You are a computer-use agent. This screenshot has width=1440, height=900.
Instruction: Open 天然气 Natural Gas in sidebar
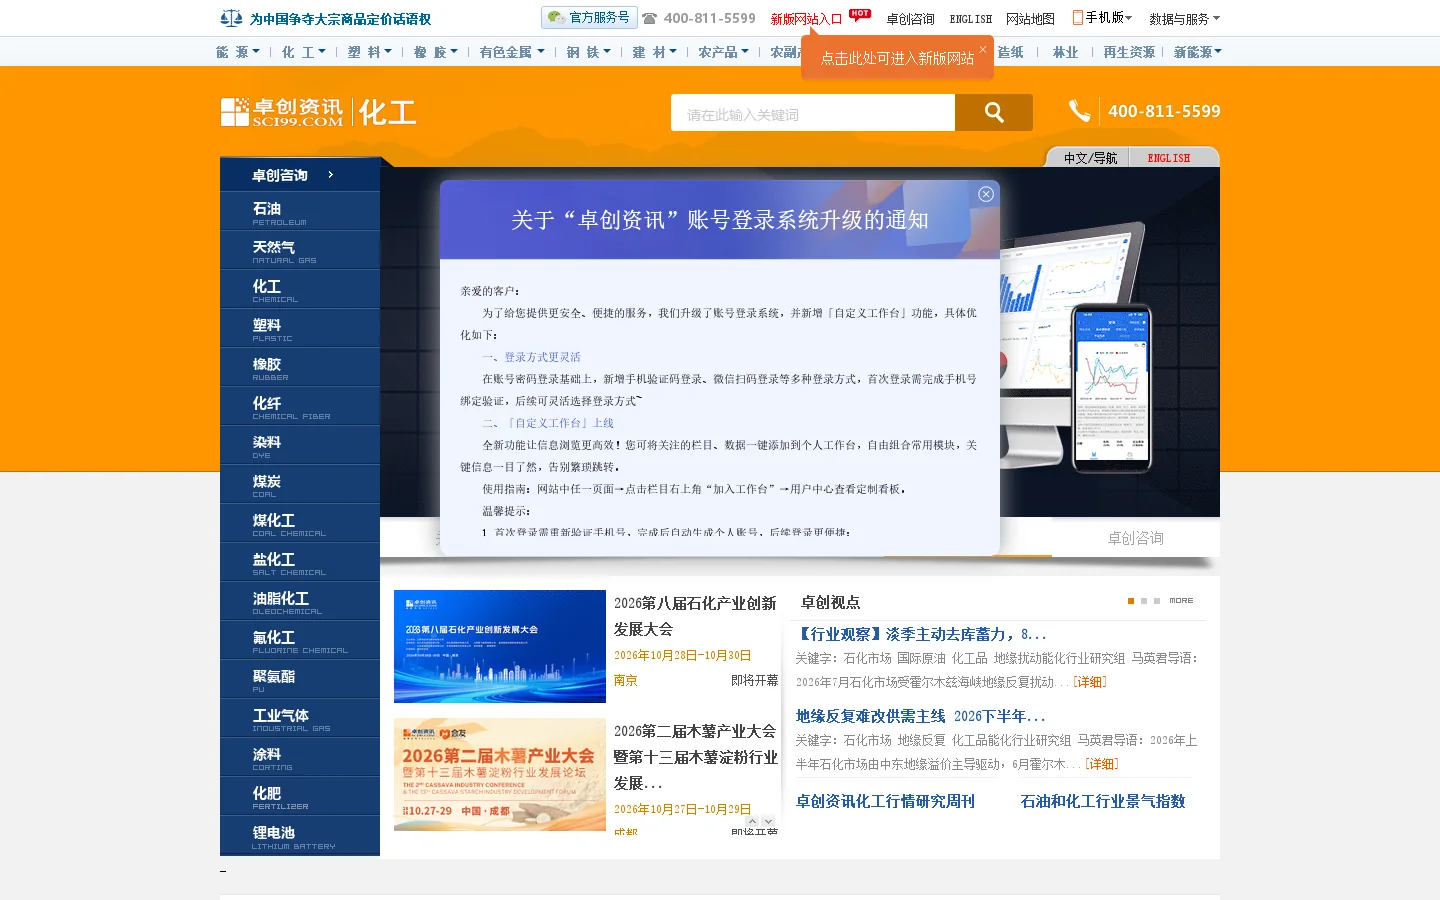click(300, 250)
